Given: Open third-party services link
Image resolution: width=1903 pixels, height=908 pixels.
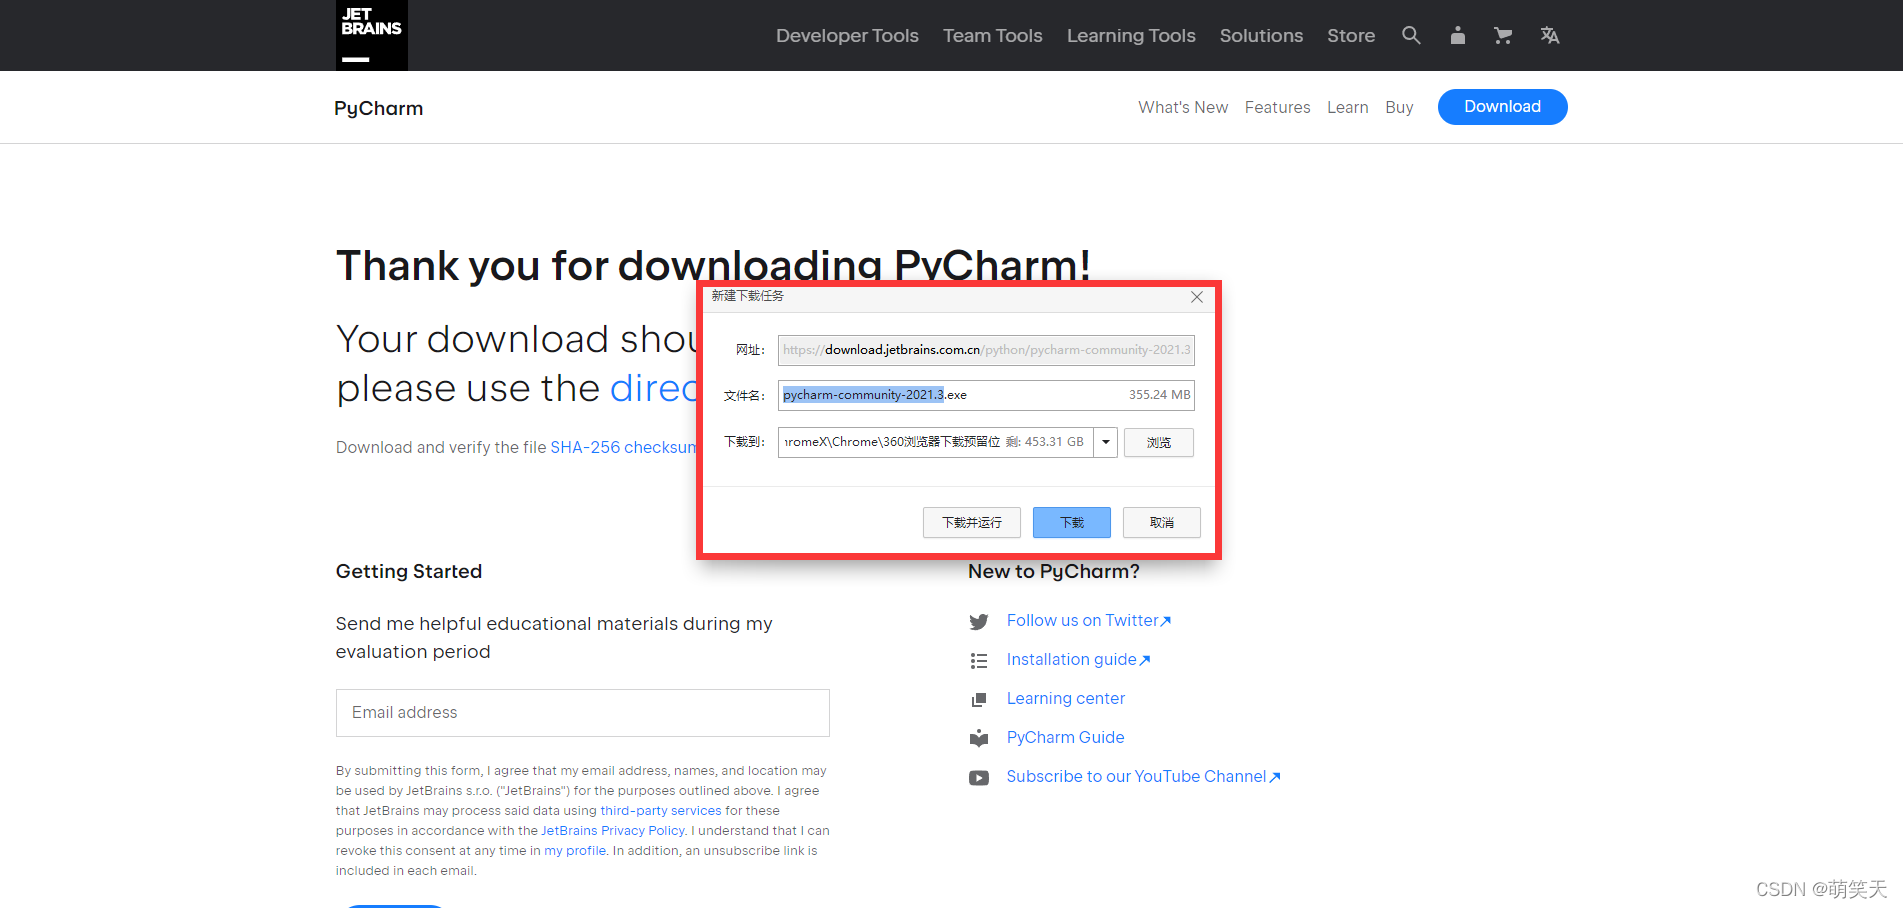Looking at the screenshot, I should coord(661,811).
